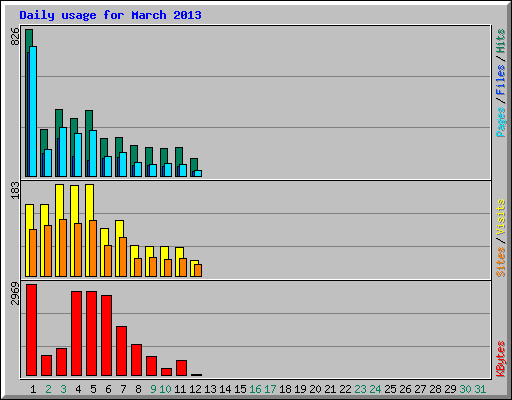Select the cyan Pages bar for day 5
This screenshot has width=512, height=400.
click(x=93, y=153)
